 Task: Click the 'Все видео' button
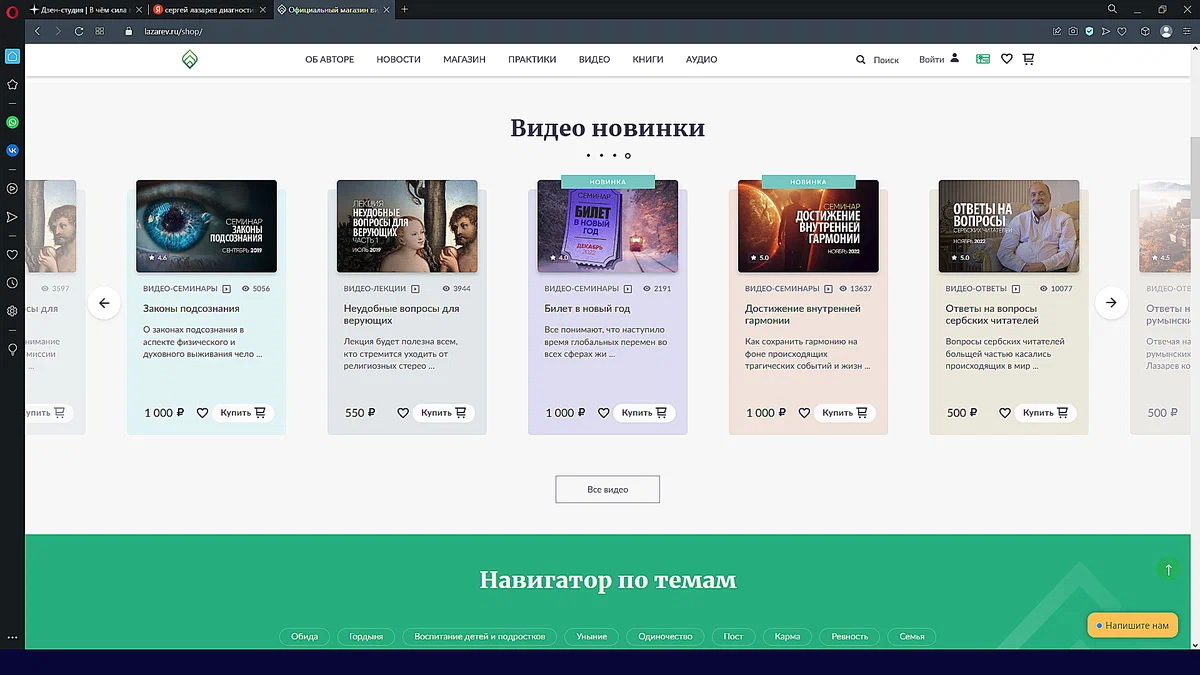tap(607, 489)
